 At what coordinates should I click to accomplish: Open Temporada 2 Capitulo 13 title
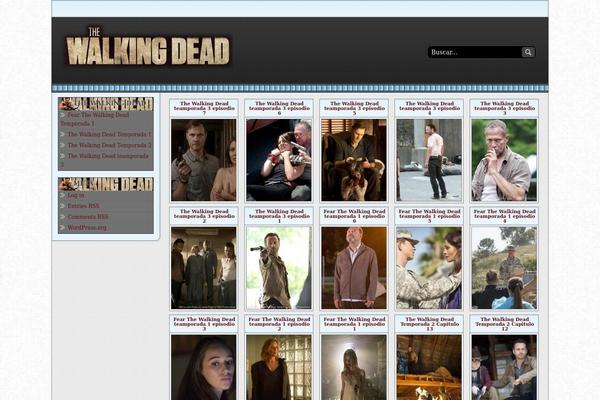429,324
